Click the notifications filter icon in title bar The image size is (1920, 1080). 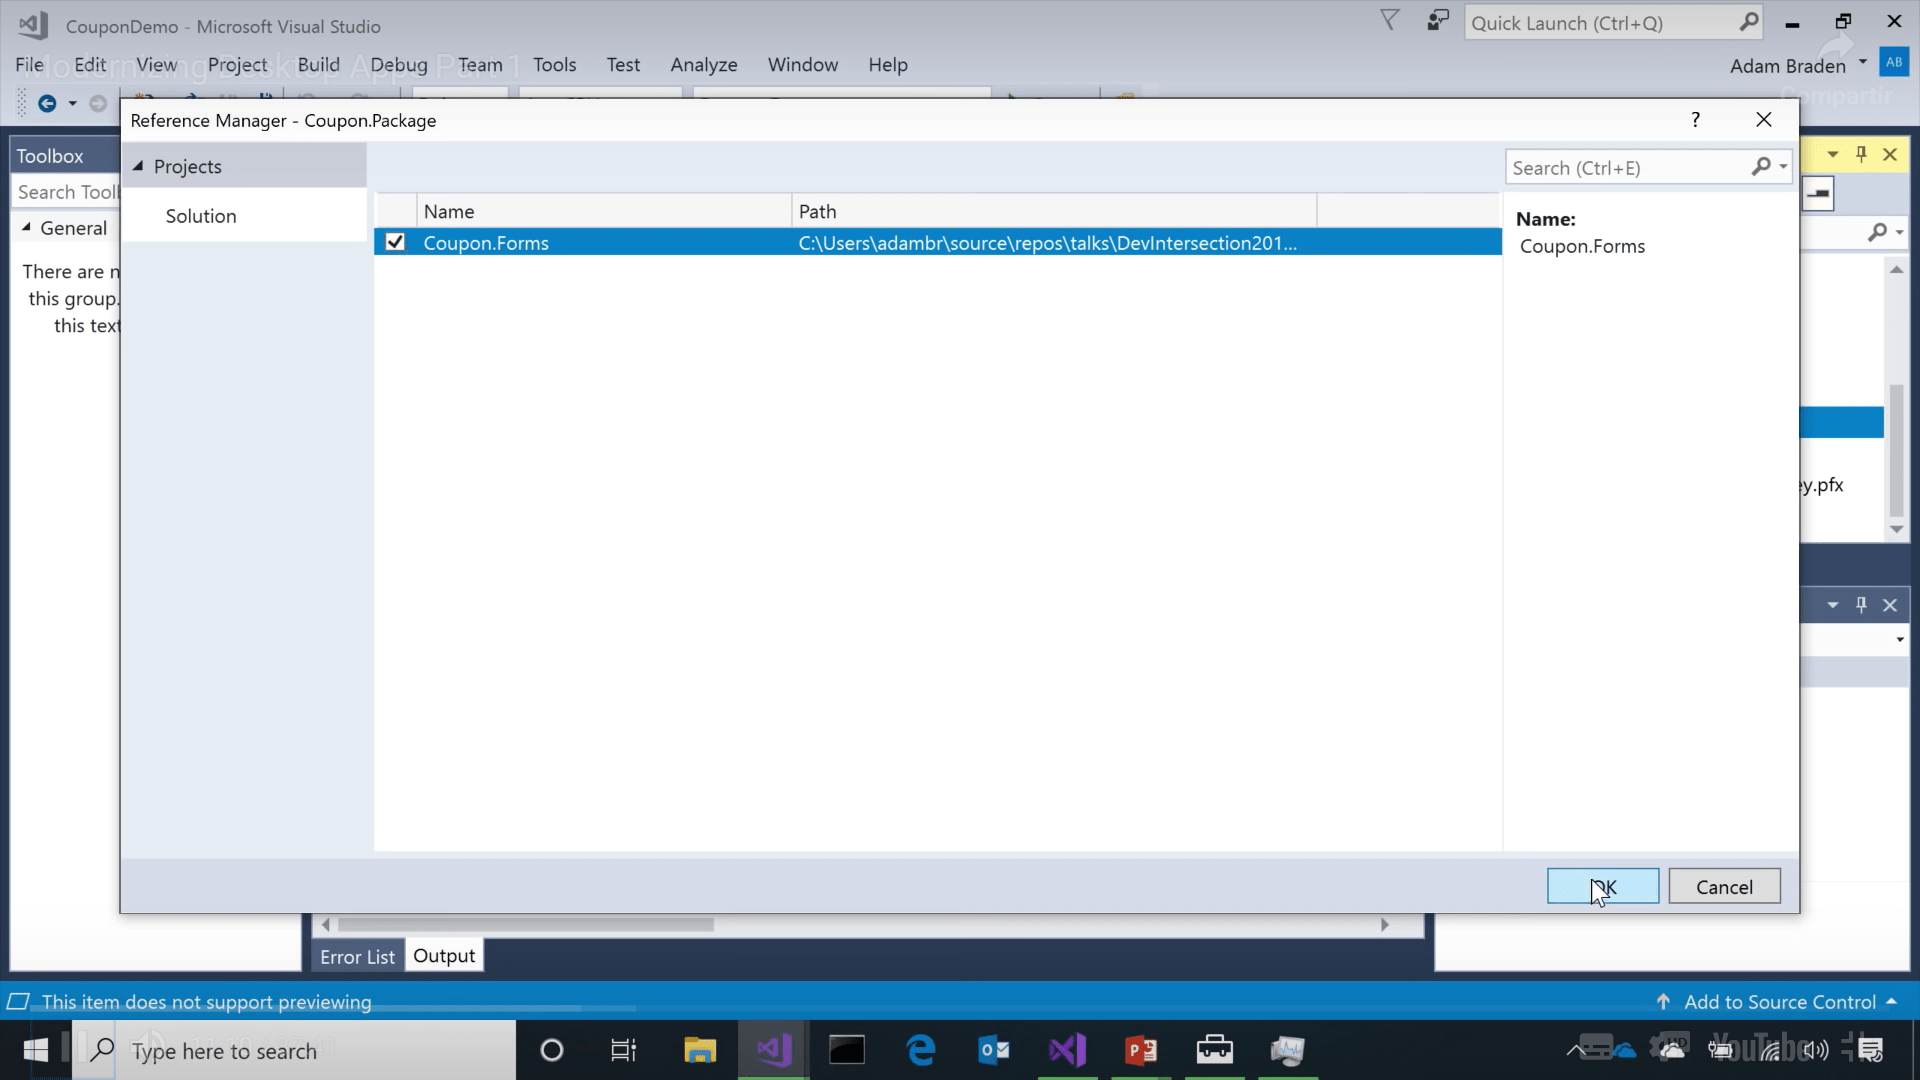(1390, 21)
